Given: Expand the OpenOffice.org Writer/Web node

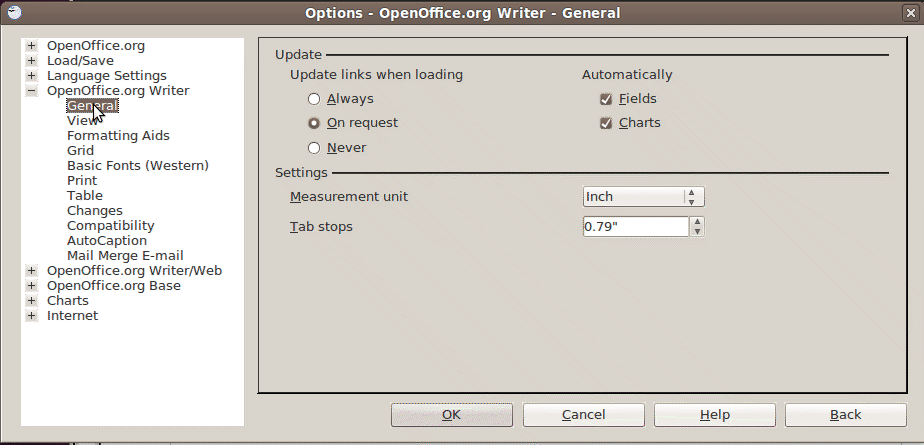Looking at the screenshot, I should pyautogui.click(x=32, y=271).
